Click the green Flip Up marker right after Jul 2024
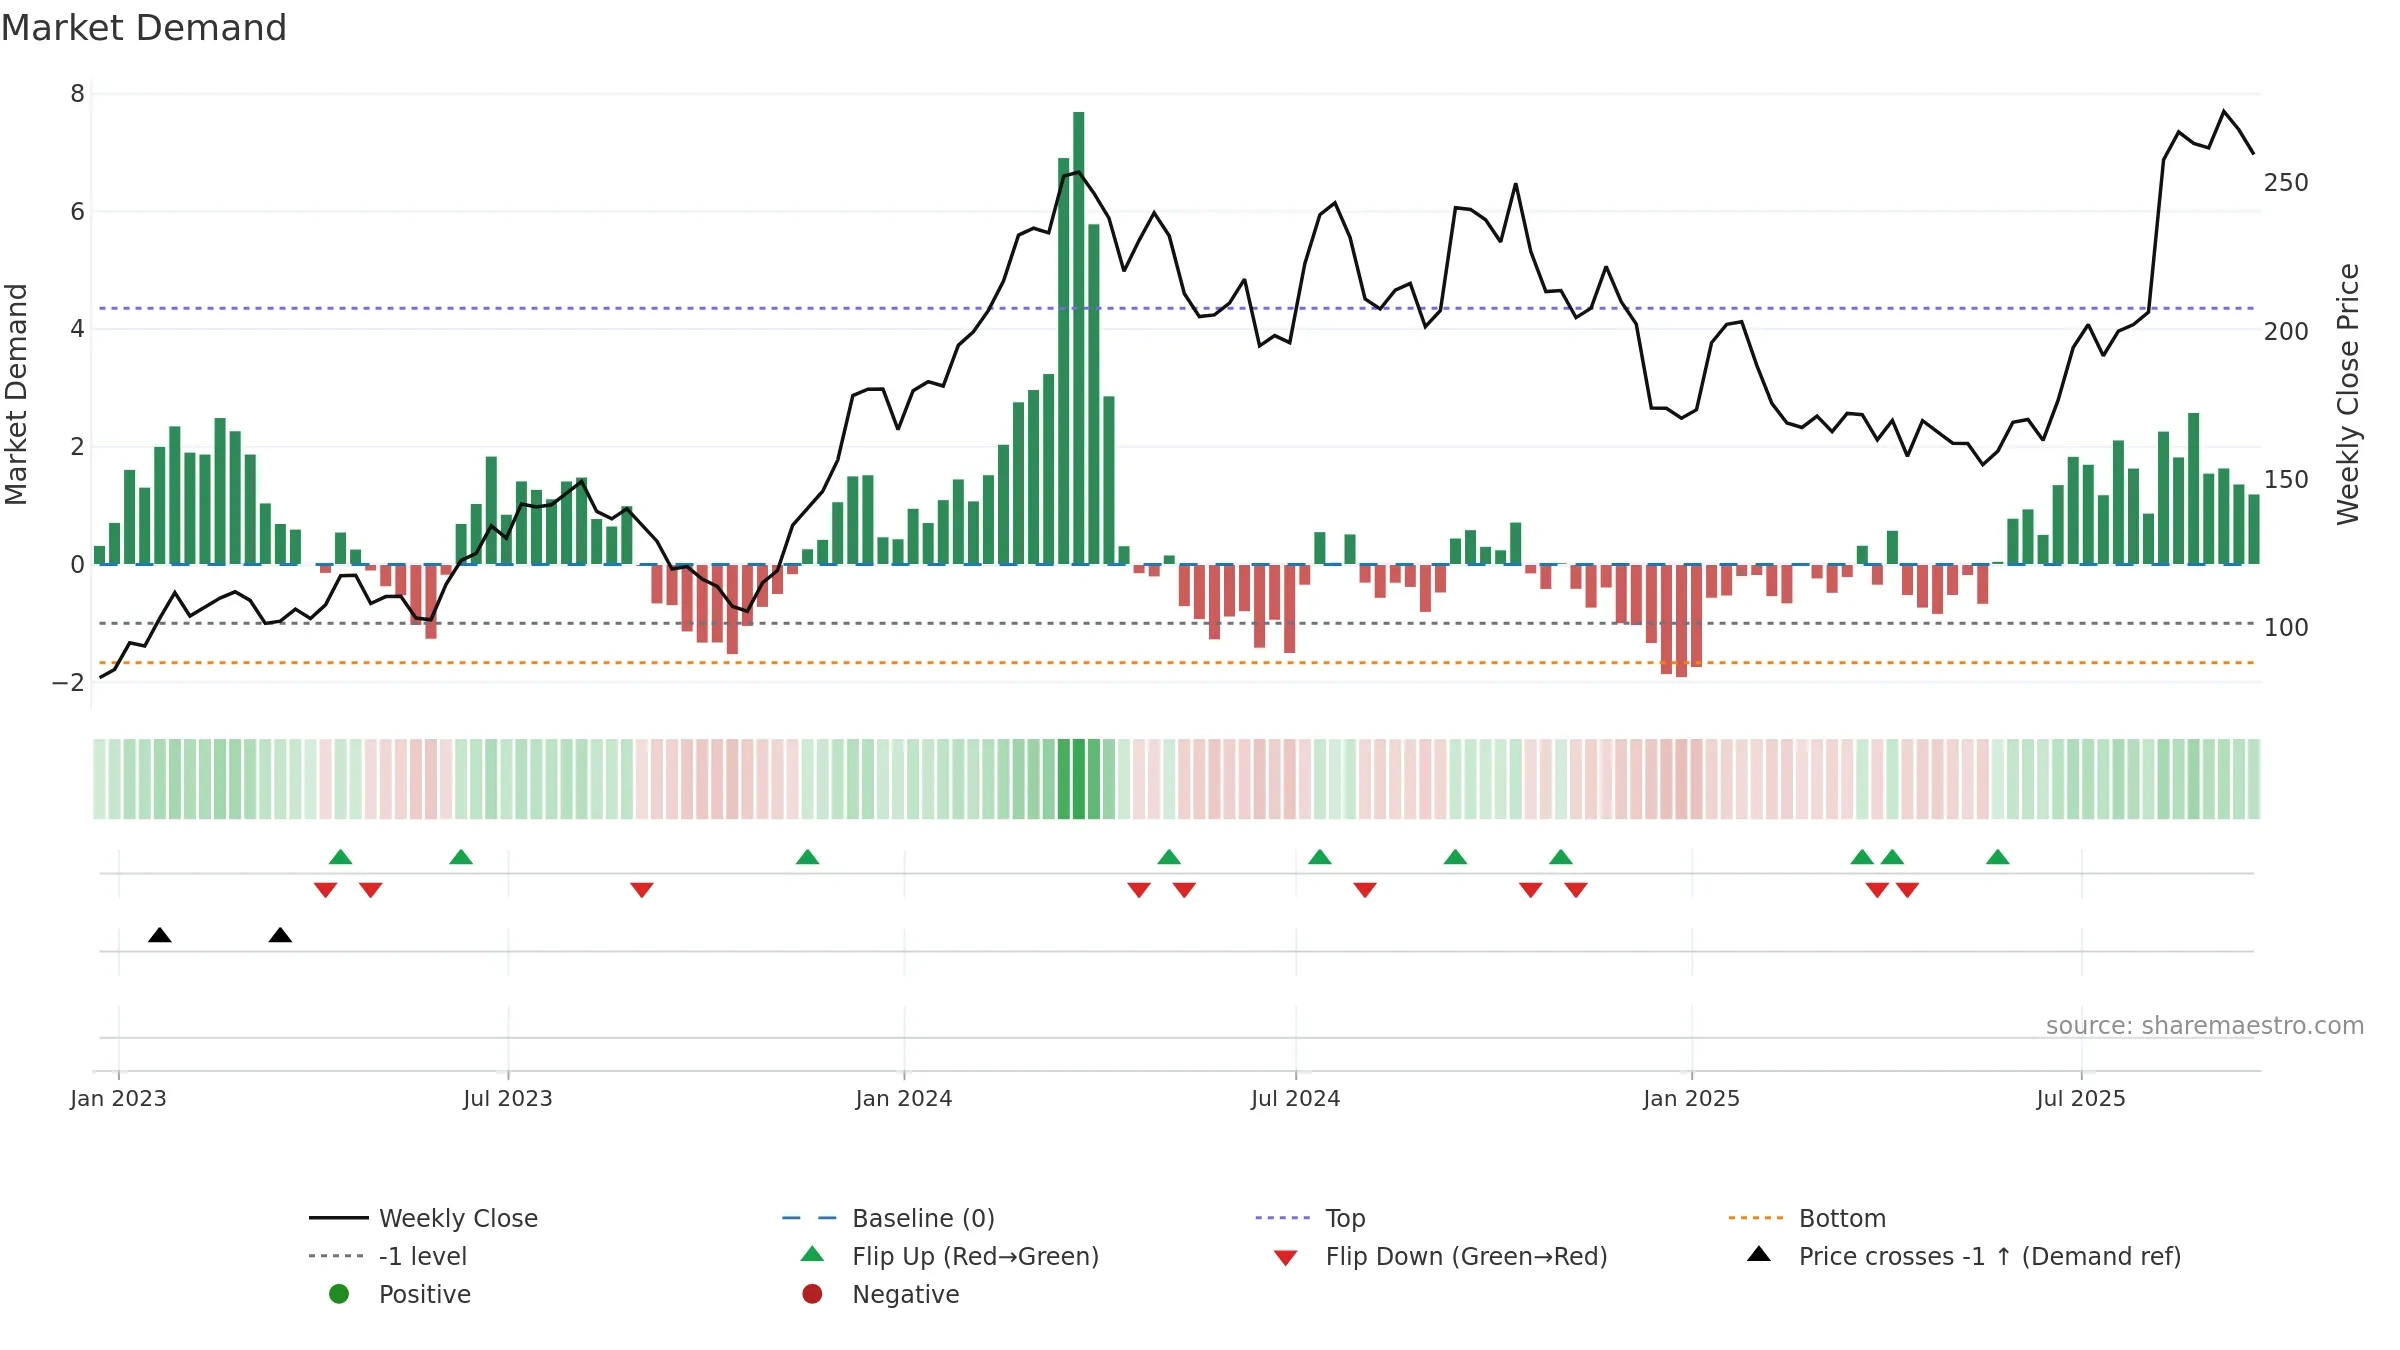This screenshot has height=1350, width=2400. click(1320, 857)
